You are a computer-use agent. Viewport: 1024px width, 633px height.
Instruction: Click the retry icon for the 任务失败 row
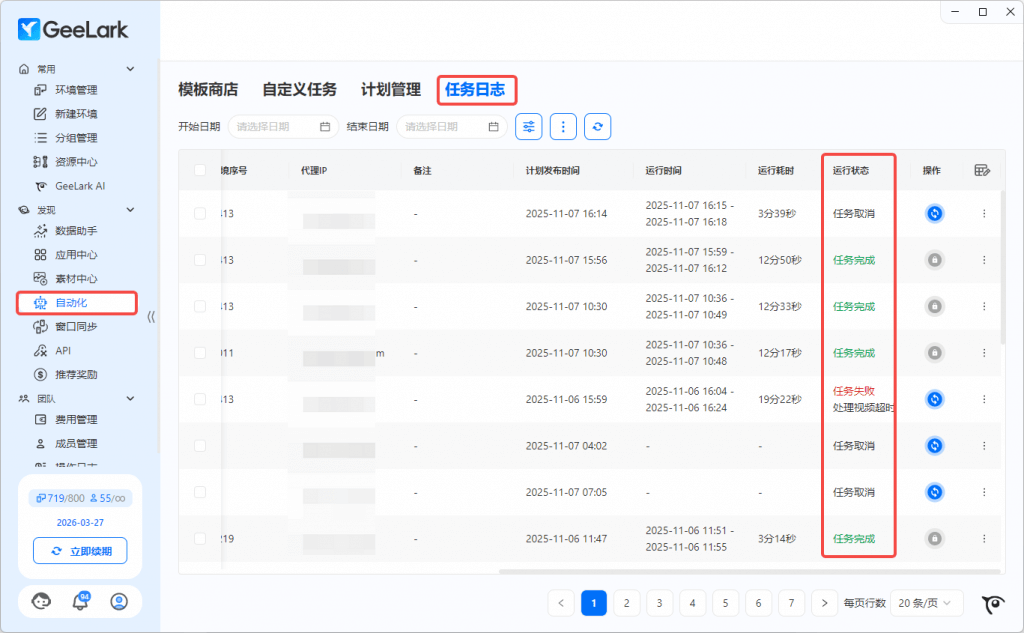click(x=934, y=399)
